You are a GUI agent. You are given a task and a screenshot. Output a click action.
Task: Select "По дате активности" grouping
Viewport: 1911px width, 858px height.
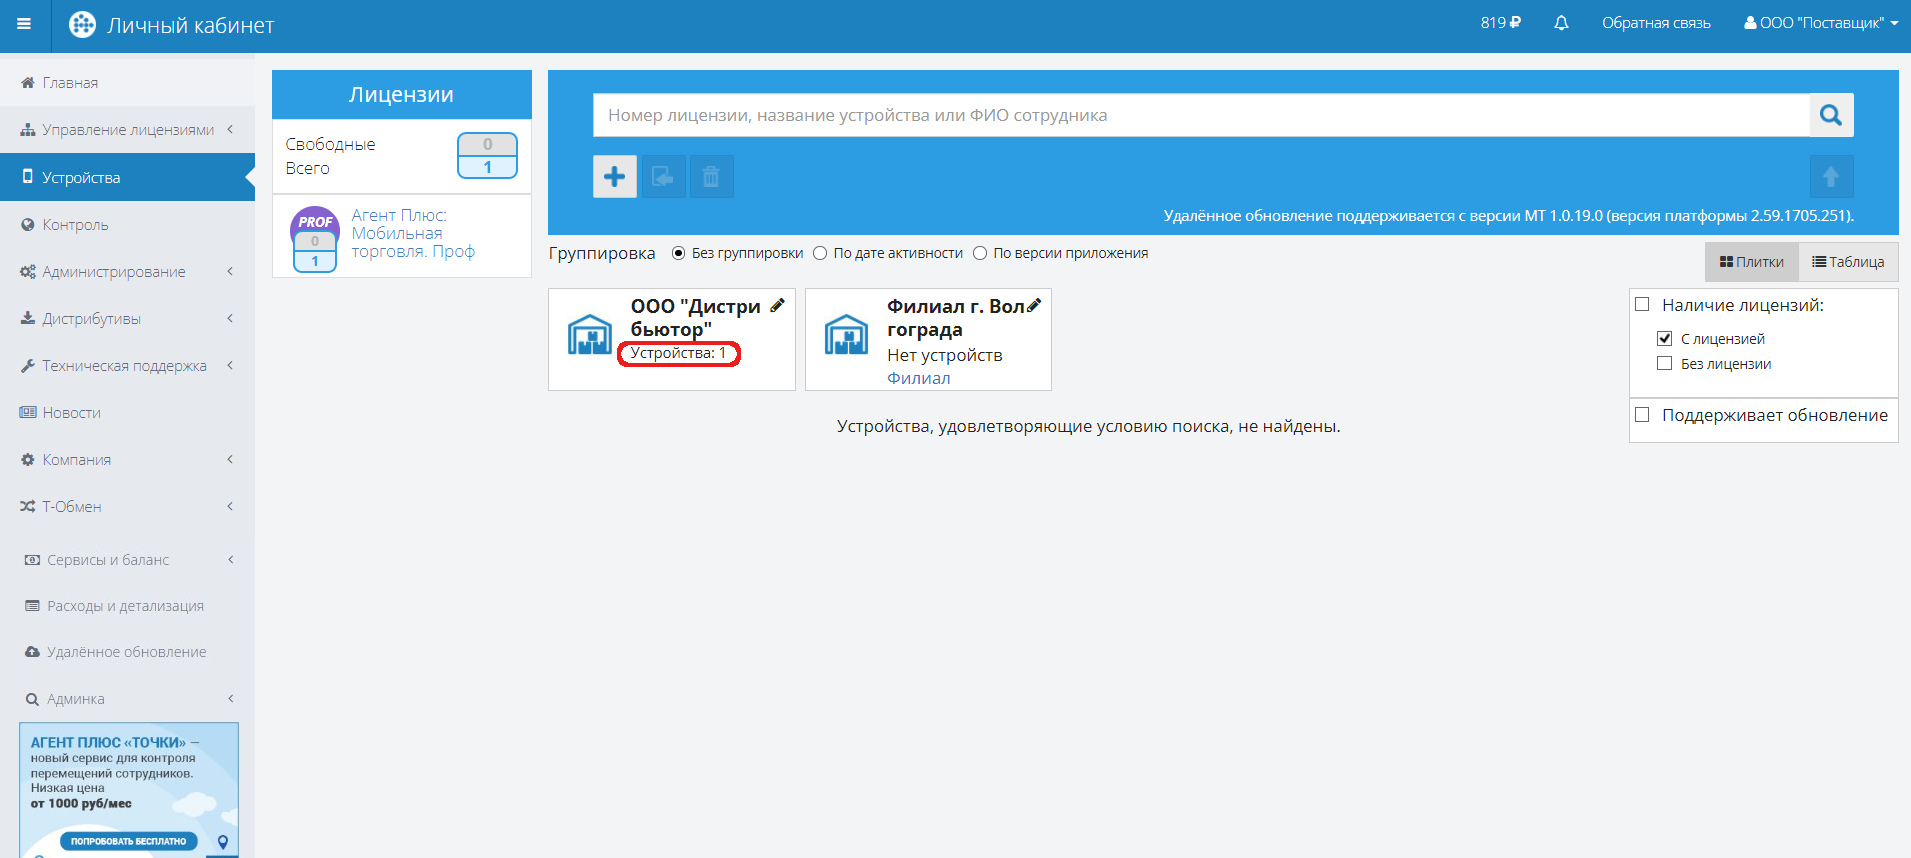click(x=821, y=254)
